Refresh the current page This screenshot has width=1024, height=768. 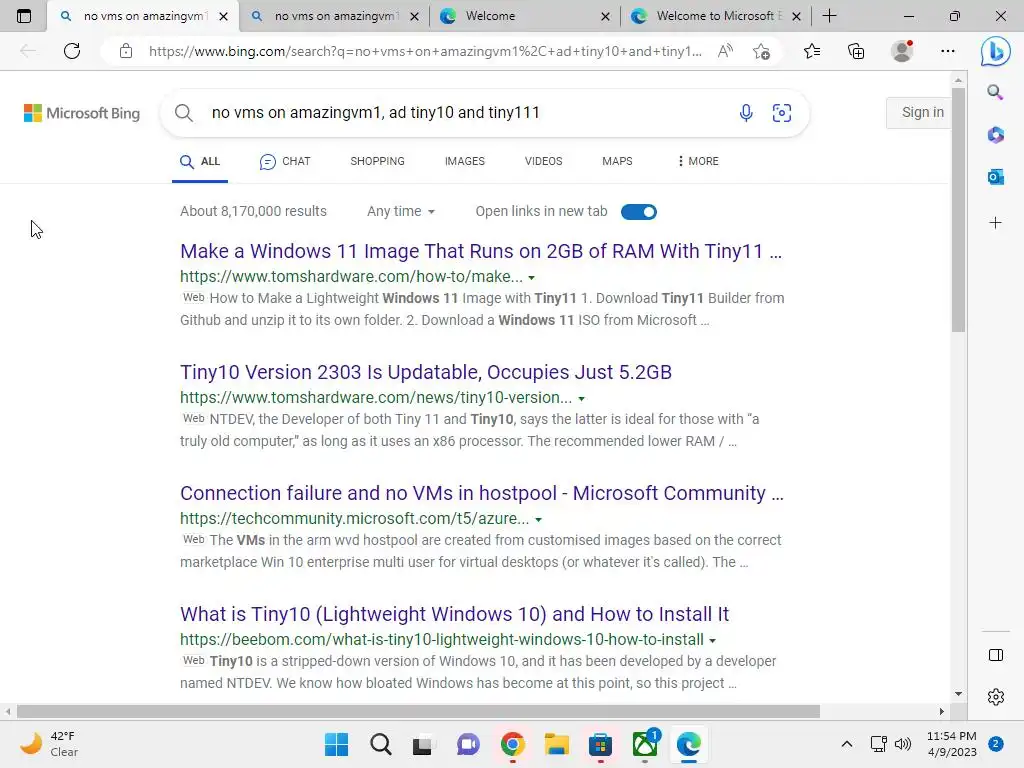[72, 51]
